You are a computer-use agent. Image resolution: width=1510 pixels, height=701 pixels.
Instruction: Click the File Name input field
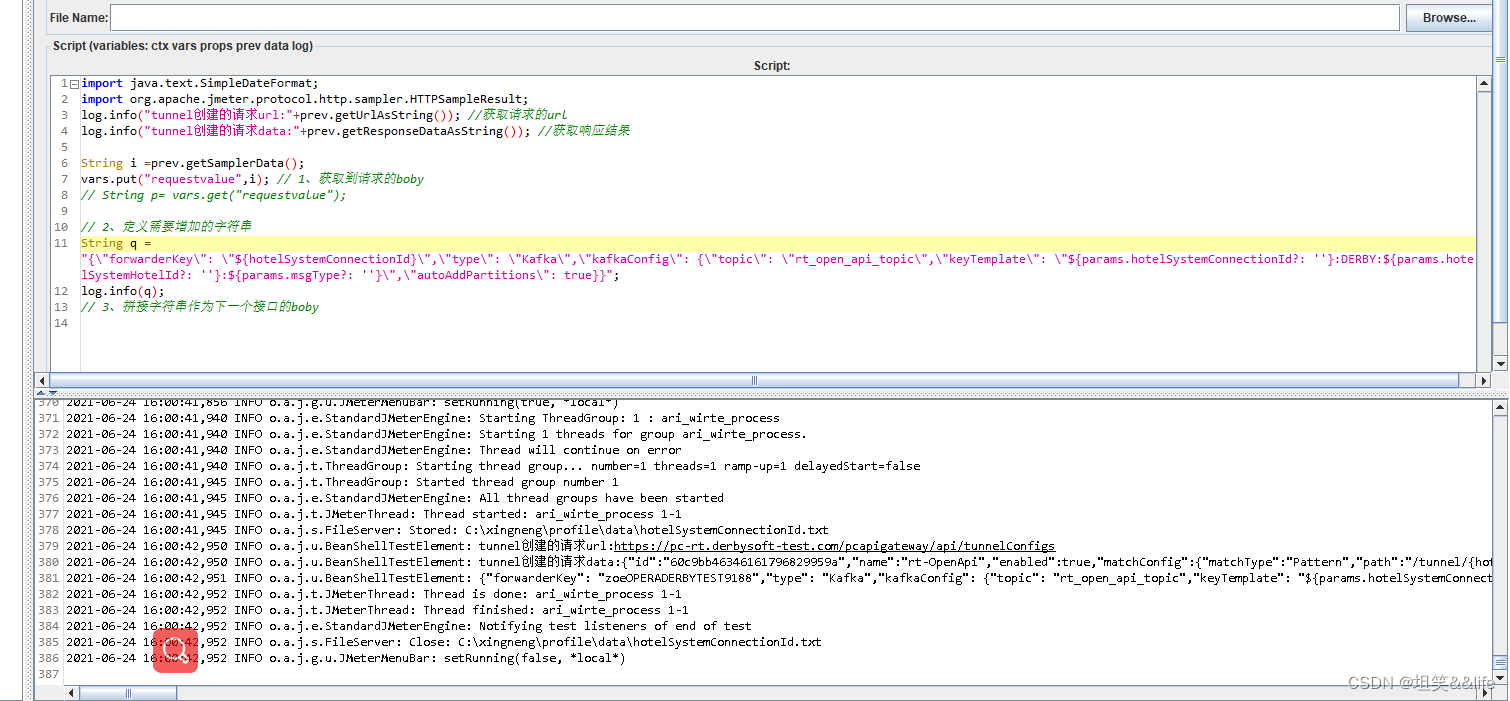[755, 18]
